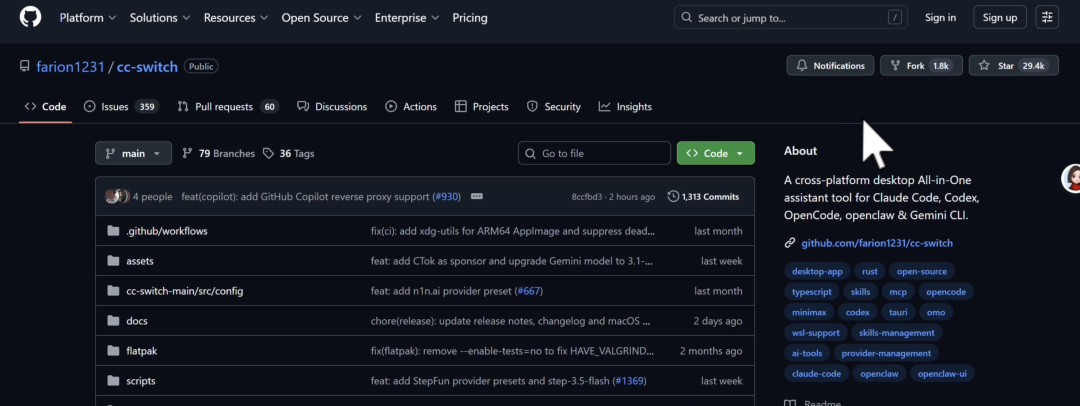Viewport: 1080px width, 406px height.
Task: Open the 1,313 Commits history
Action: [x=703, y=197]
